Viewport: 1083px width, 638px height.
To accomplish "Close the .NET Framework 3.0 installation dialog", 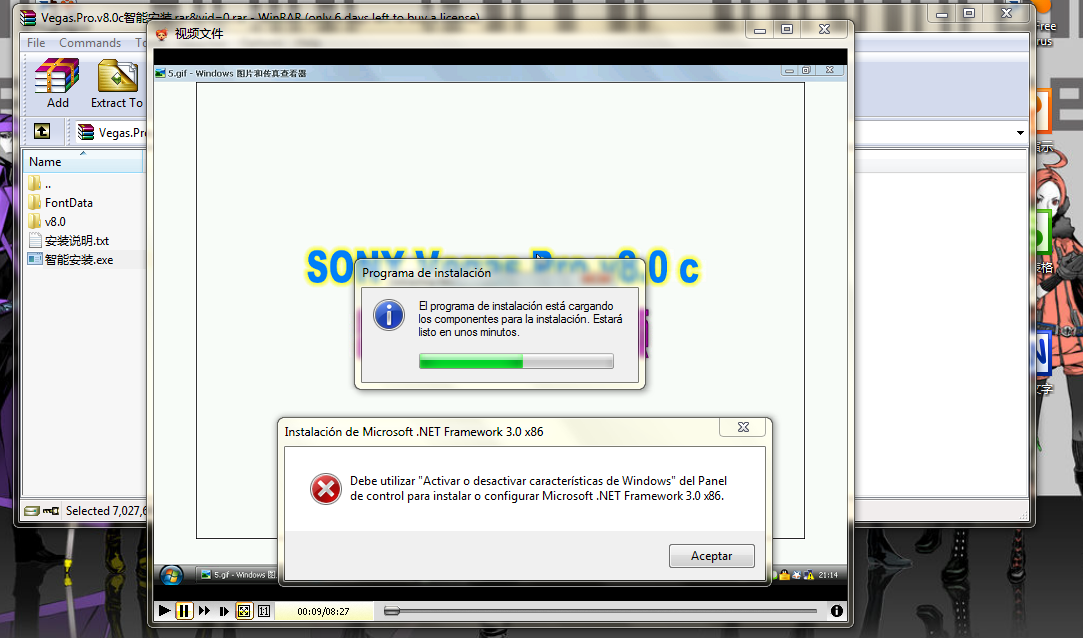I will (x=743, y=427).
